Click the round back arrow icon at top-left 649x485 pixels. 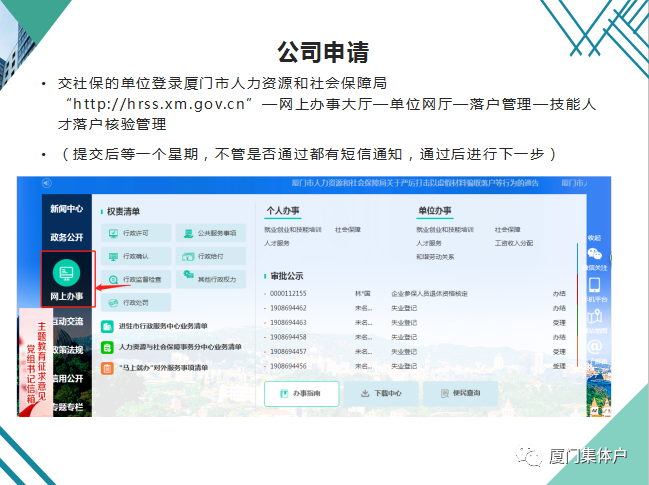[x=47, y=184]
